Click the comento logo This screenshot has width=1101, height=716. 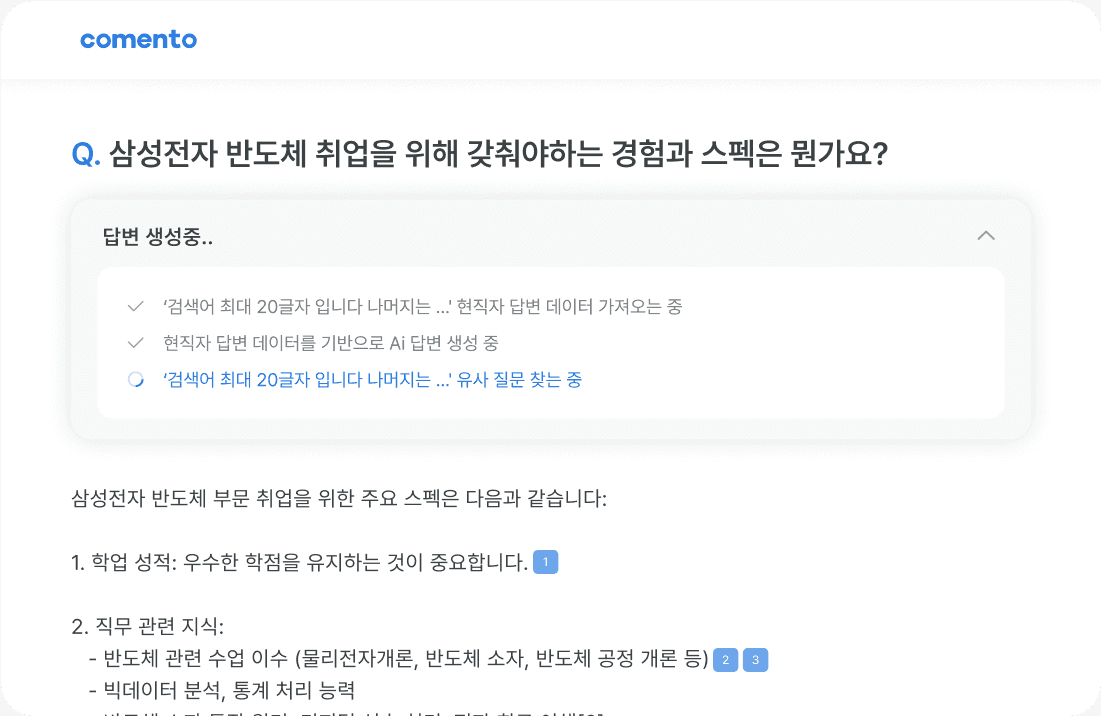(138, 40)
